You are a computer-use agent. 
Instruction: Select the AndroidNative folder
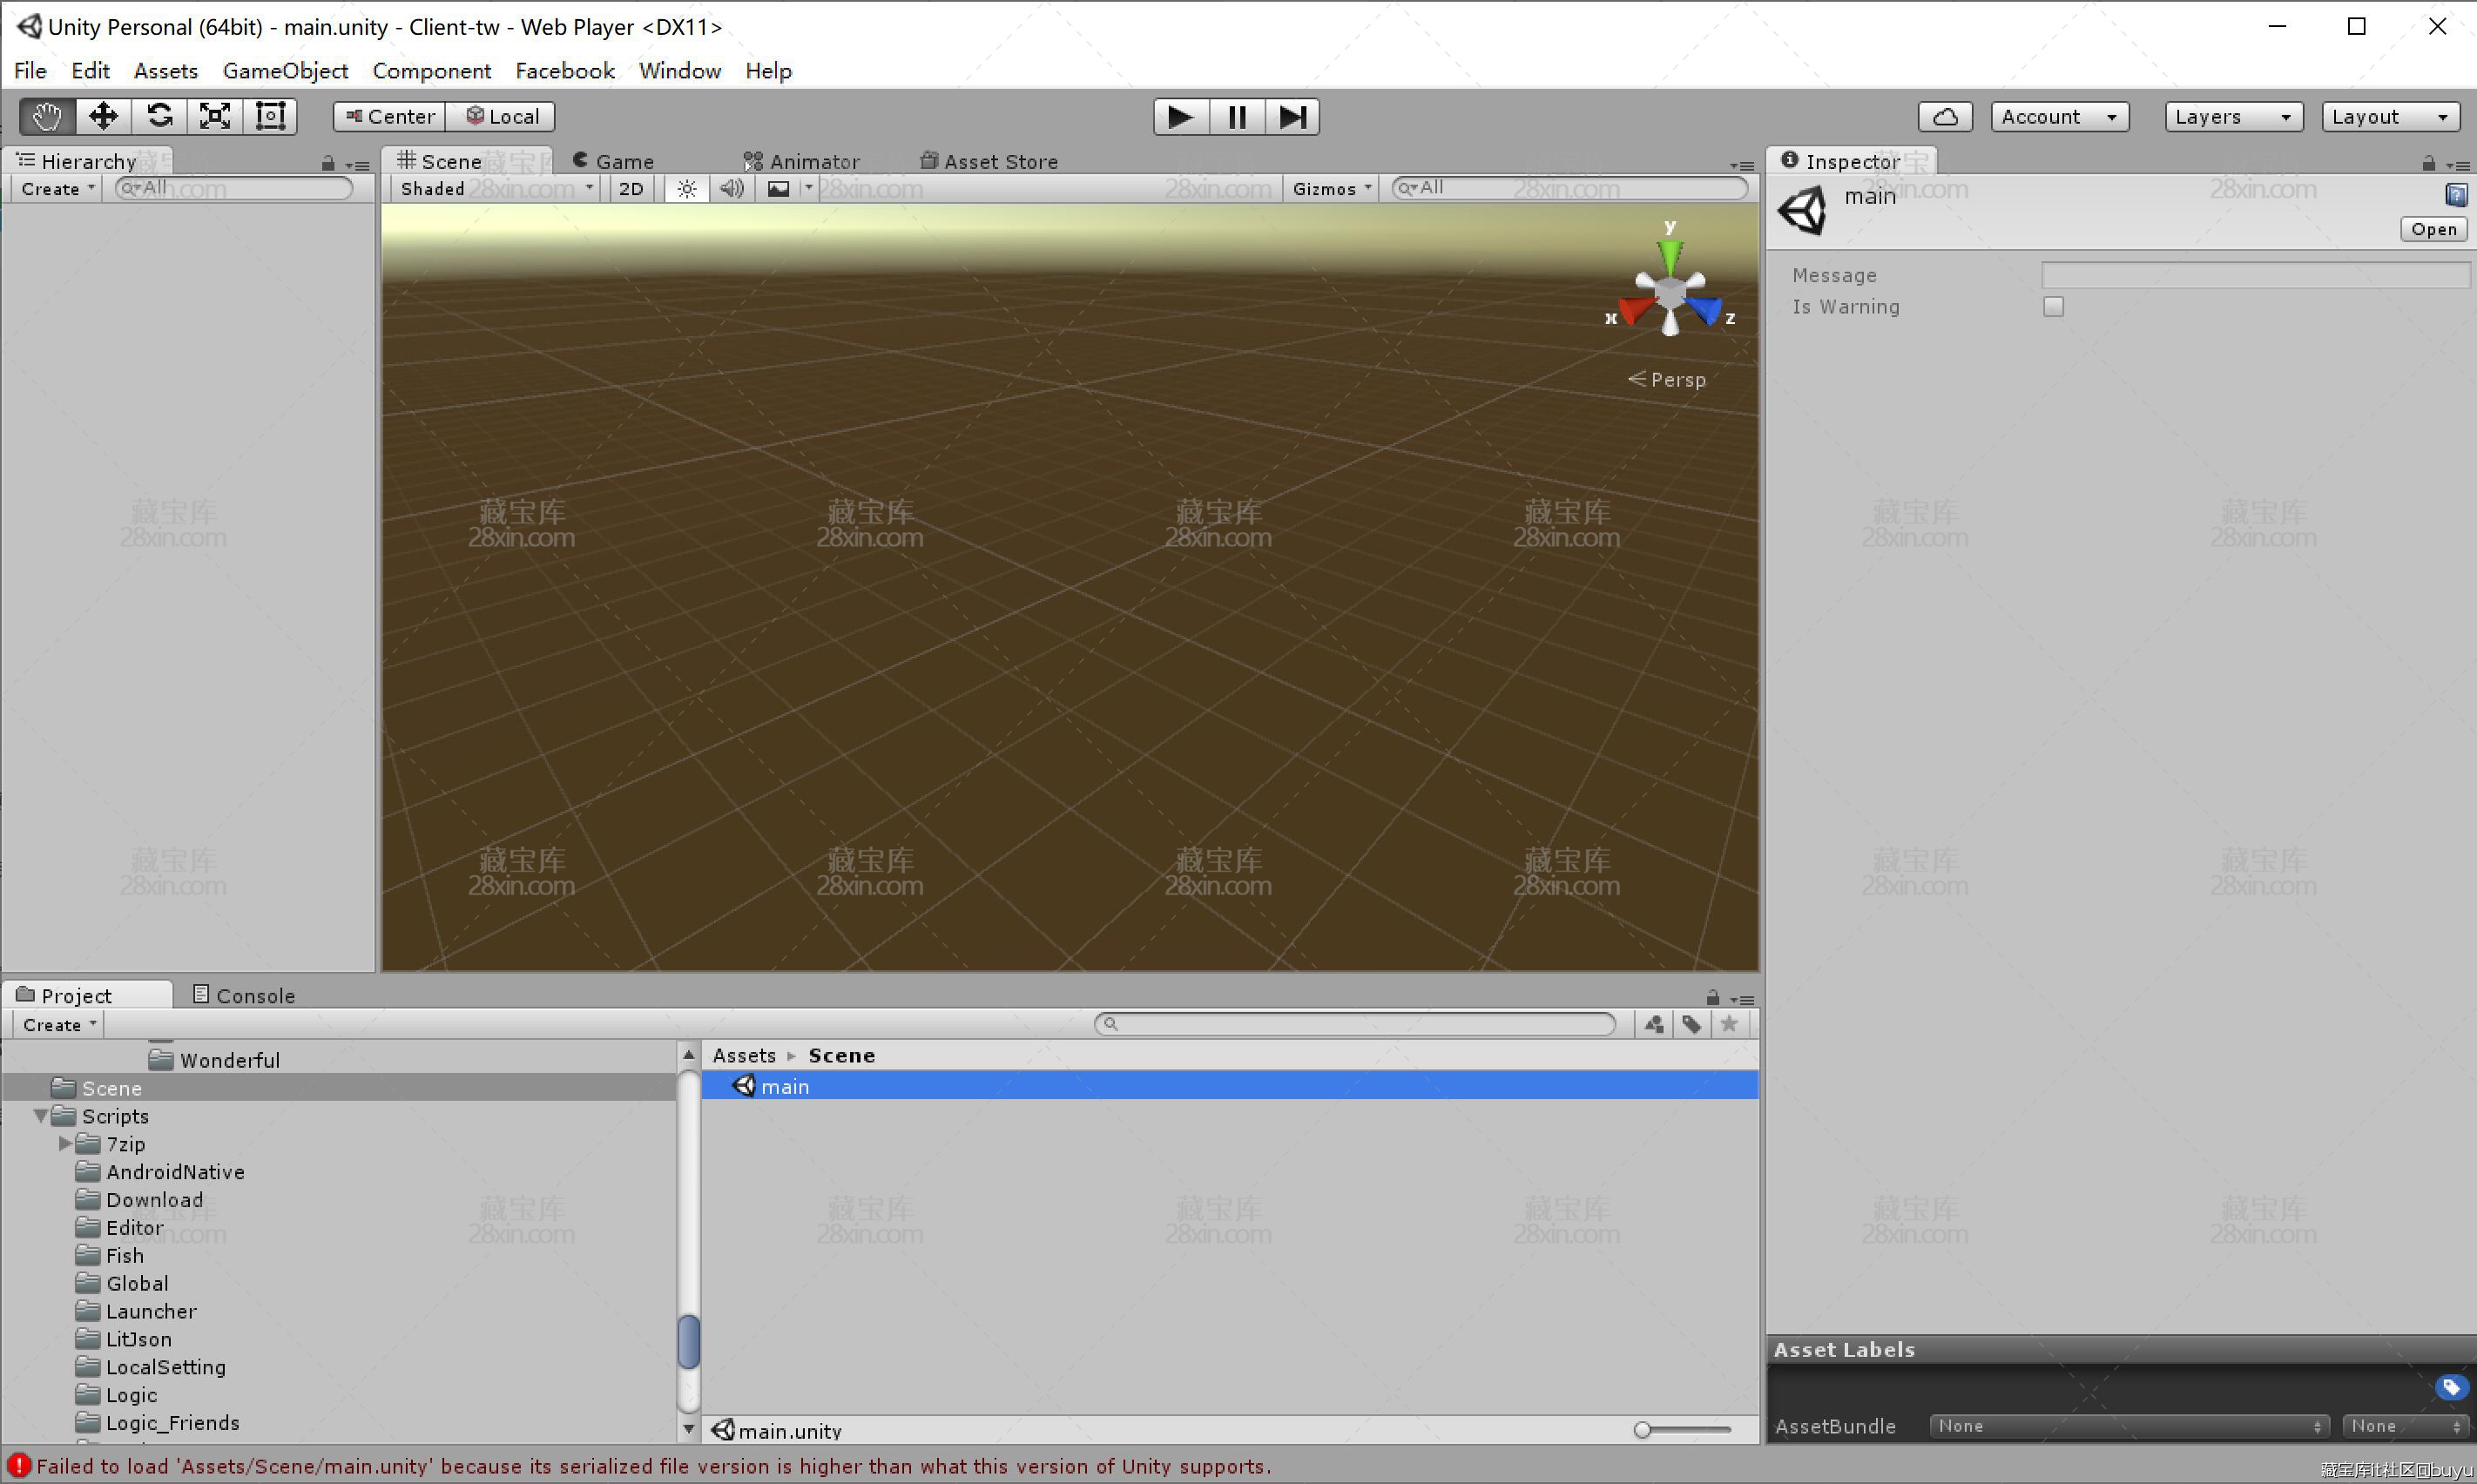click(x=175, y=1172)
